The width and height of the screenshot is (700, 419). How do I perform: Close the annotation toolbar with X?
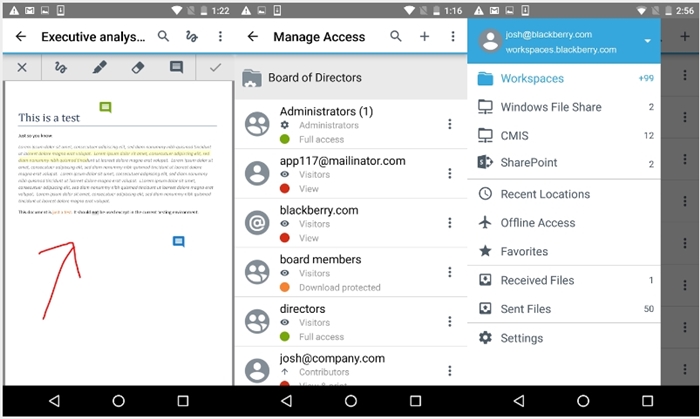click(22, 68)
